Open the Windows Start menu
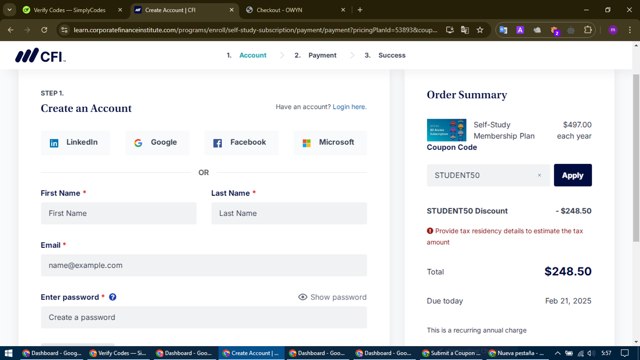The height and width of the screenshot is (360, 640). coord(8,353)
